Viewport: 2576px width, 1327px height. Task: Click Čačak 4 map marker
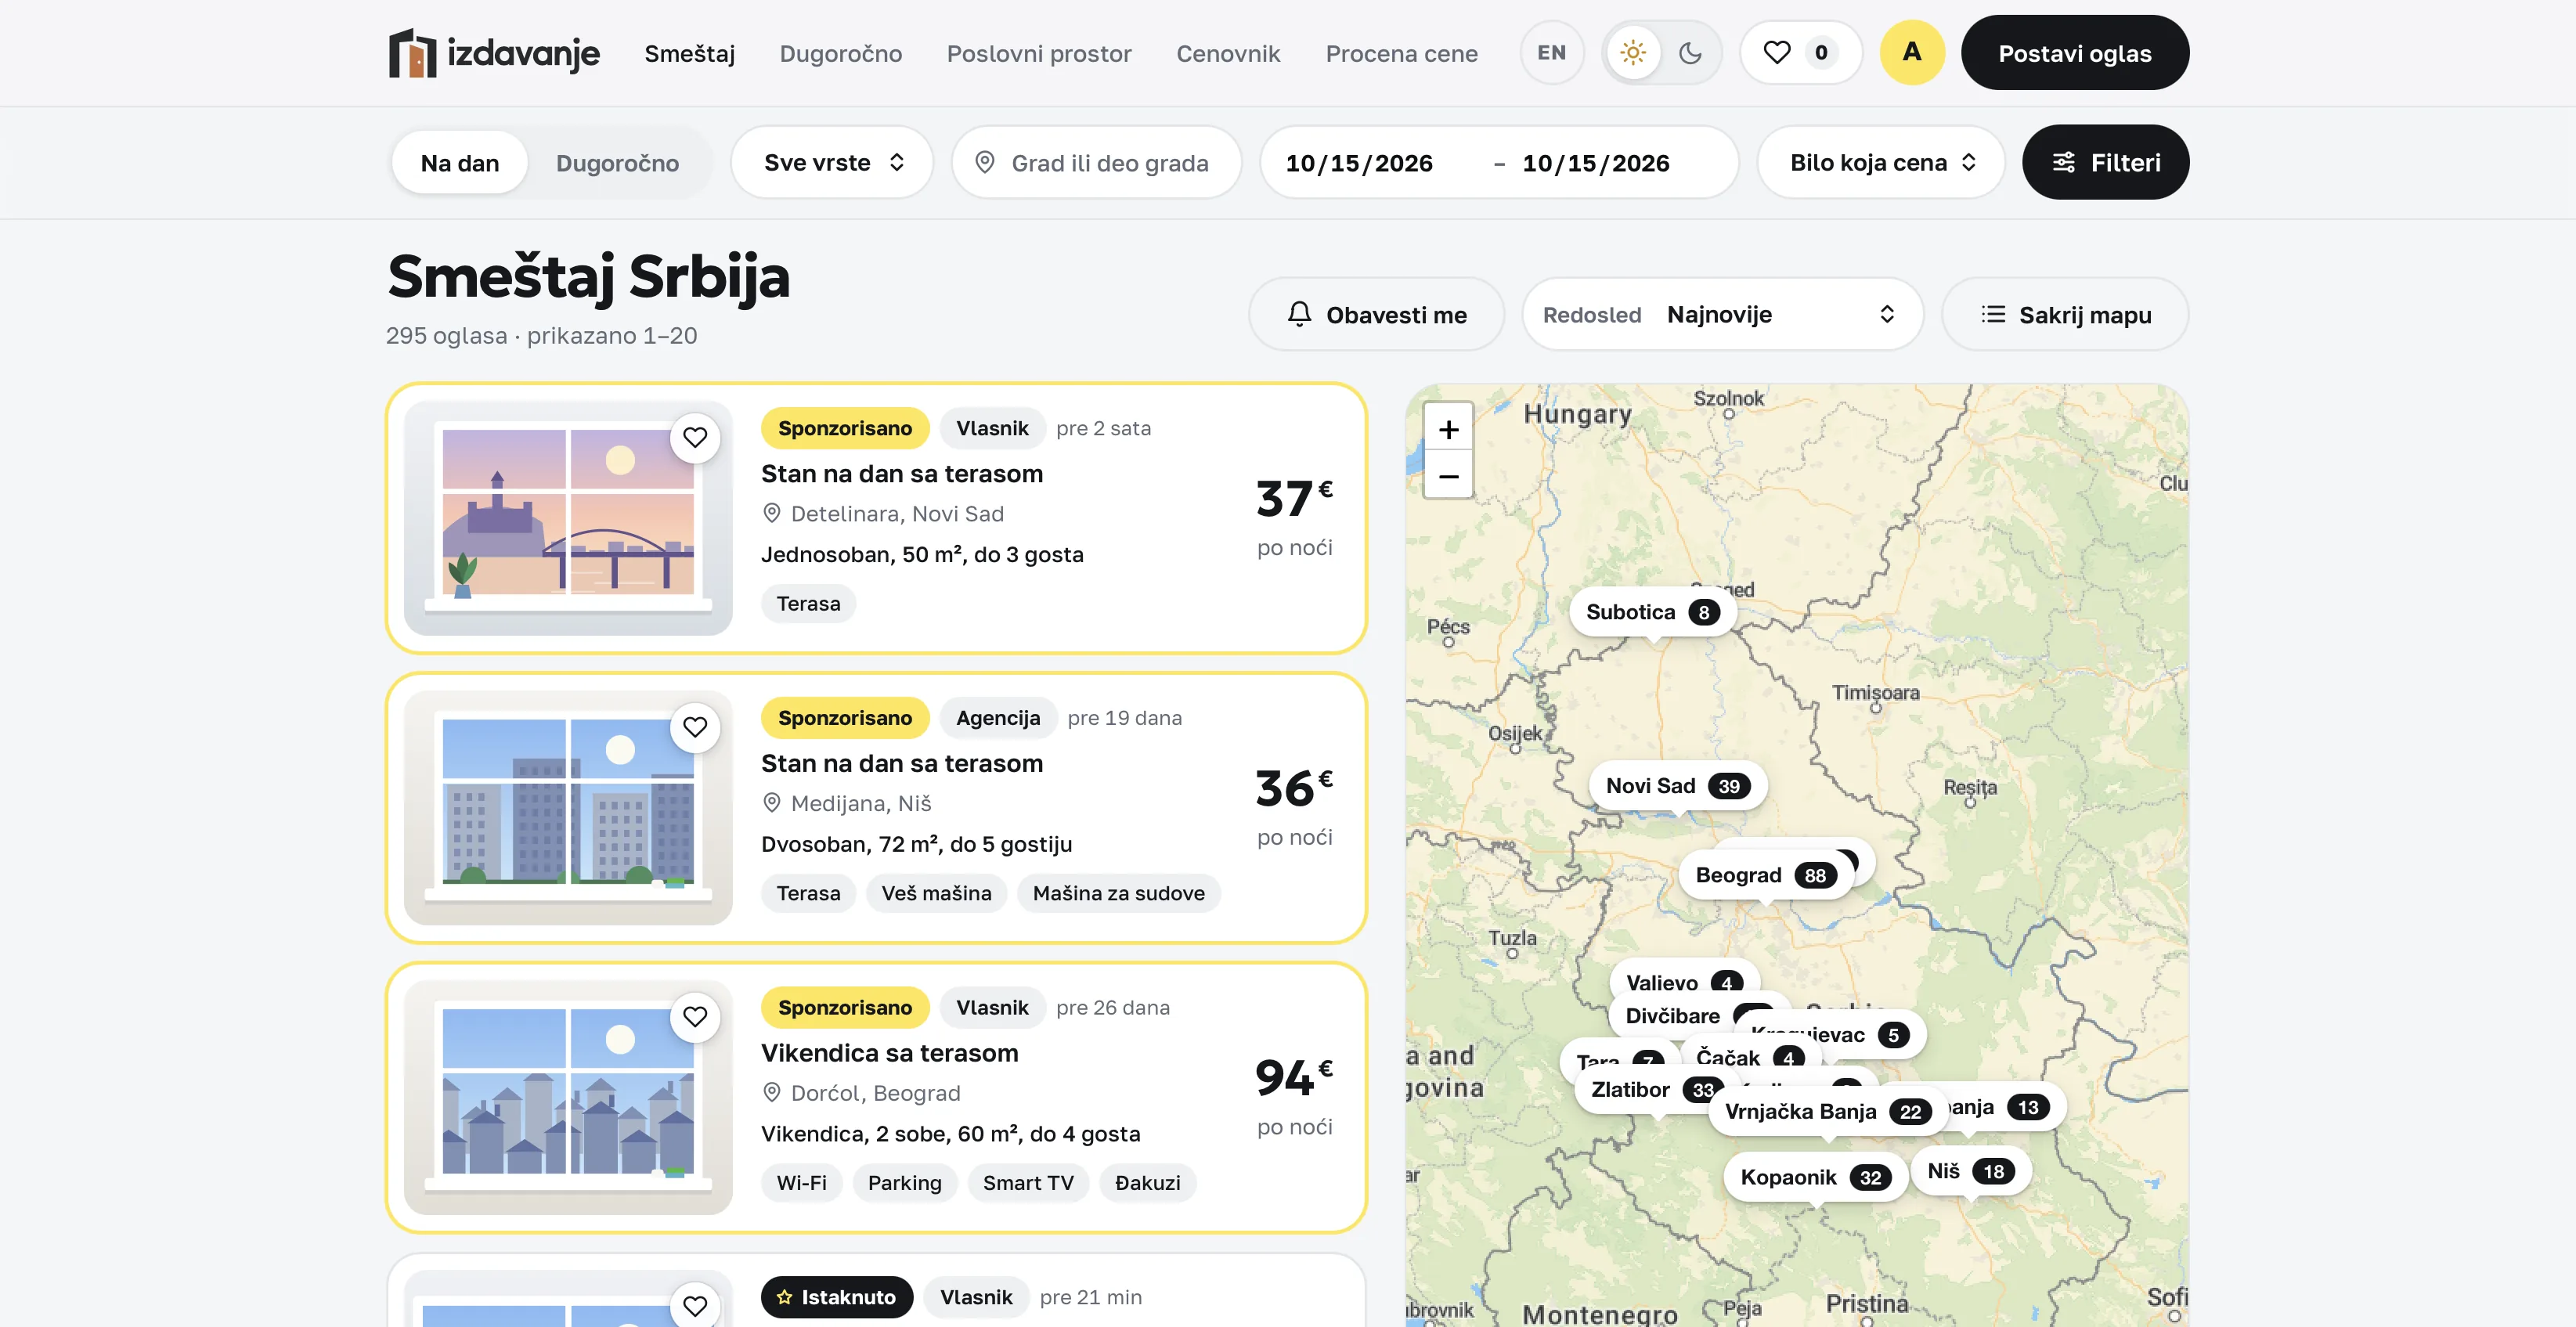[x=1750, y=1057]
